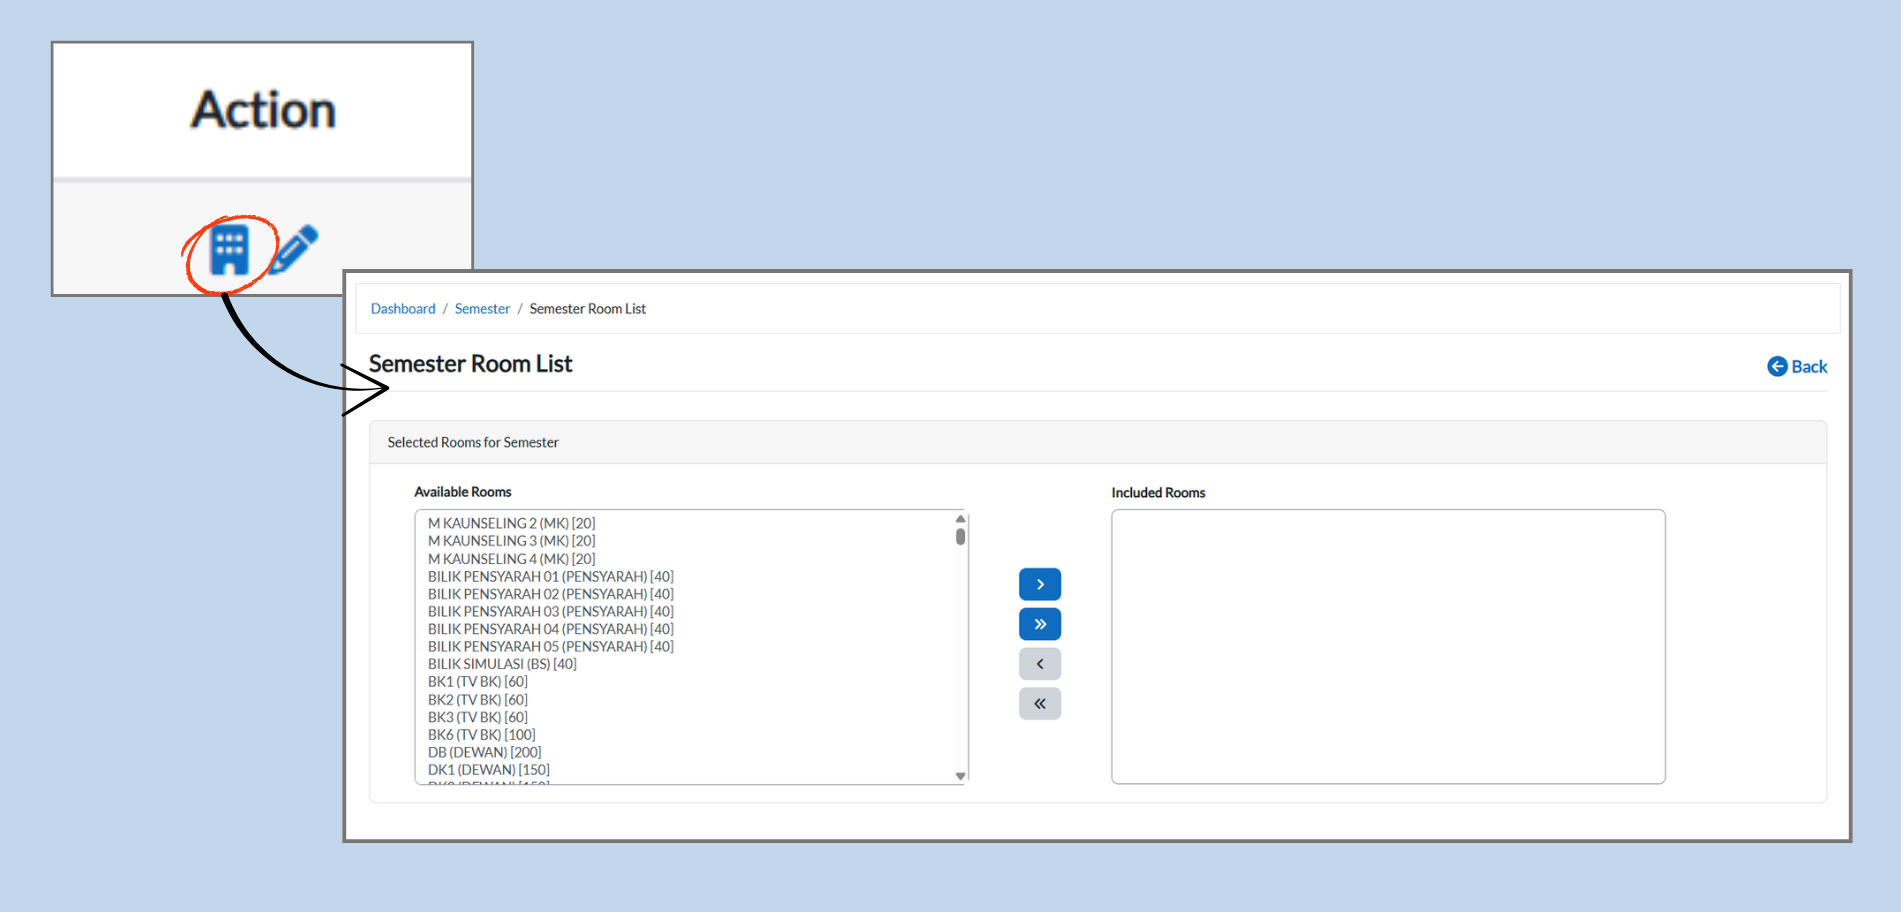Choose BILIK SIMULASI (BS) [40] room

coord(502,664)
